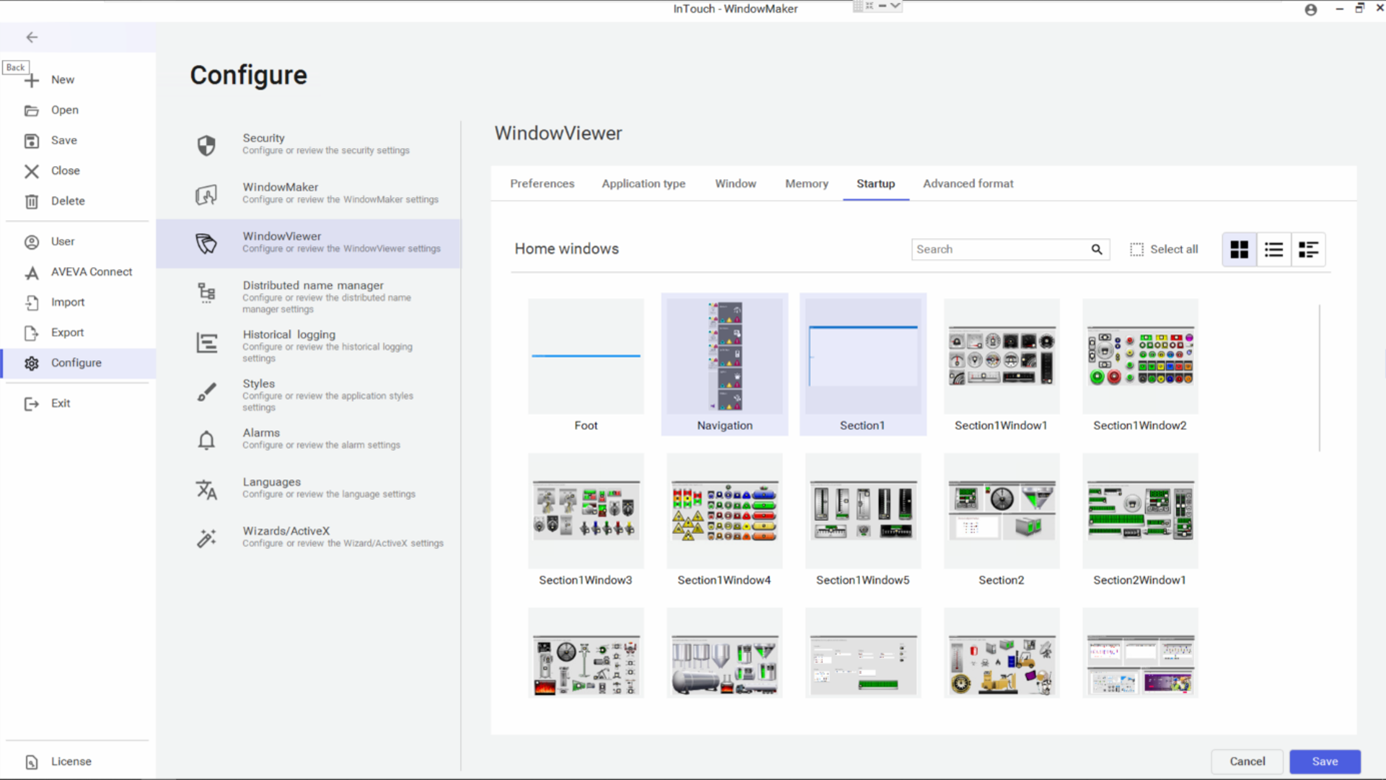Click the Exit icon
1386x780 pixels.
pyautogui.click(x=32, y=404)
